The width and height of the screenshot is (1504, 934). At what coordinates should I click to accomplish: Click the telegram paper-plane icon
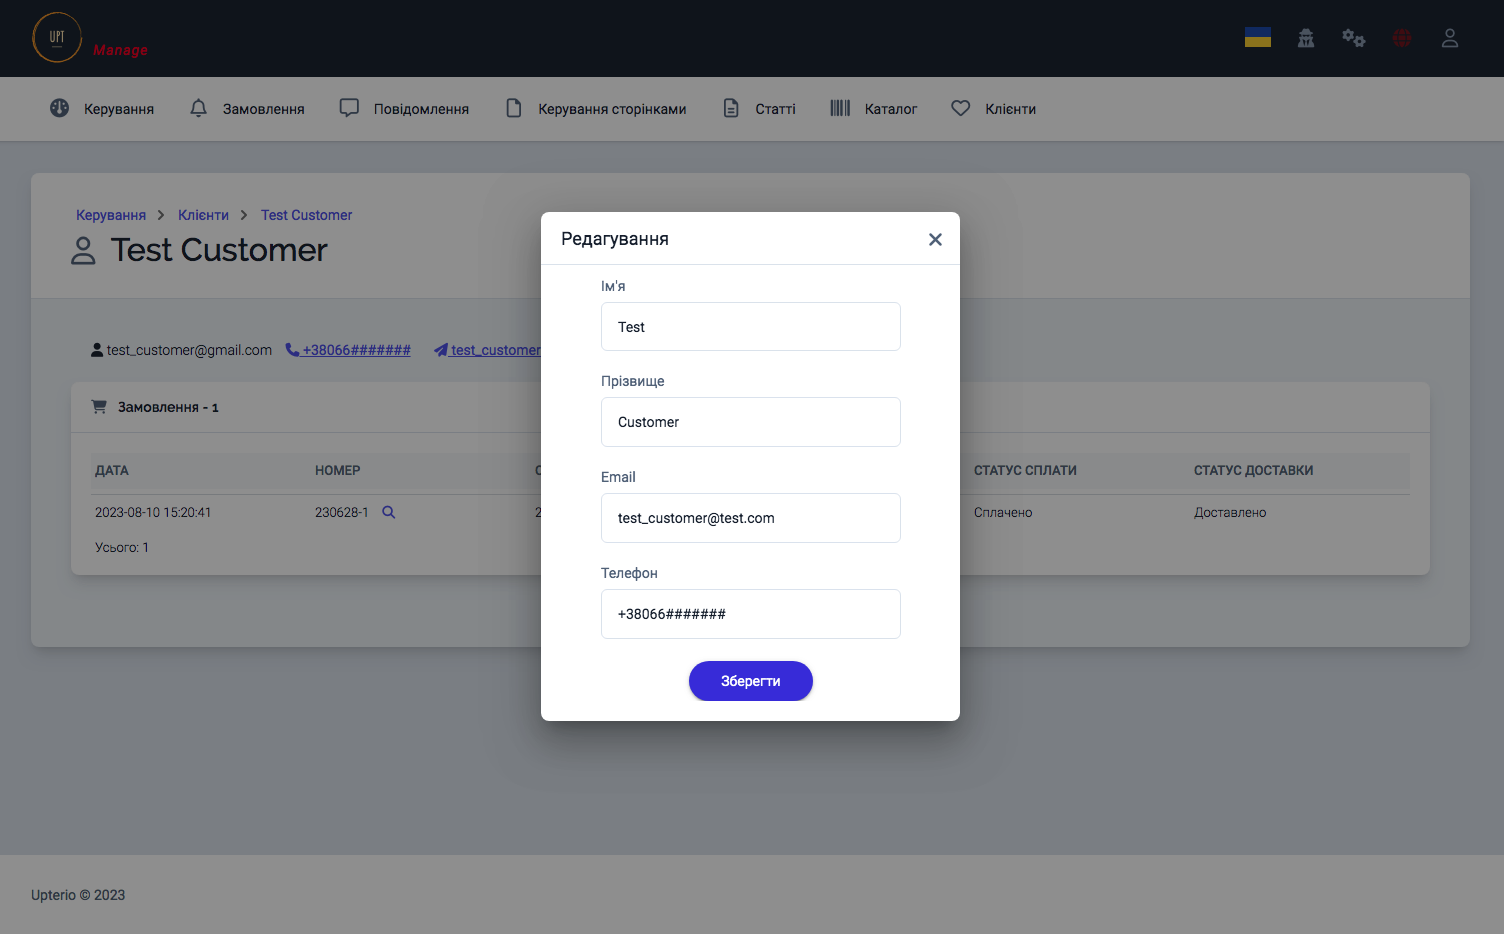pos(441,350)
